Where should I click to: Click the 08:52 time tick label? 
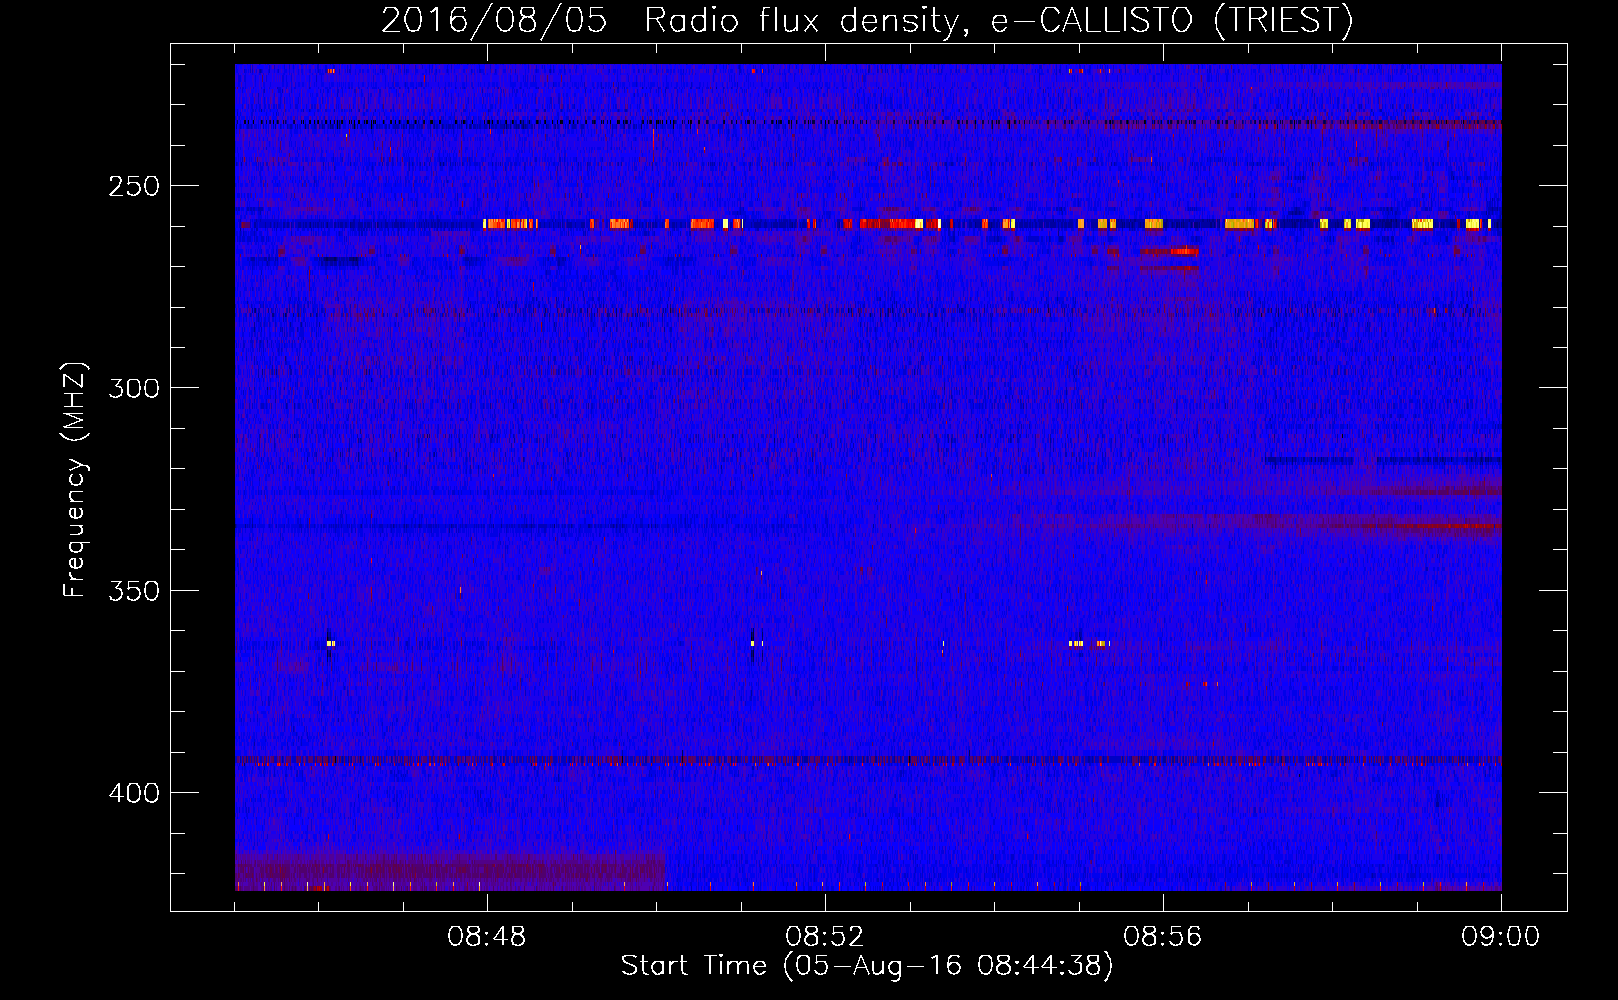[x=825, y=937]
